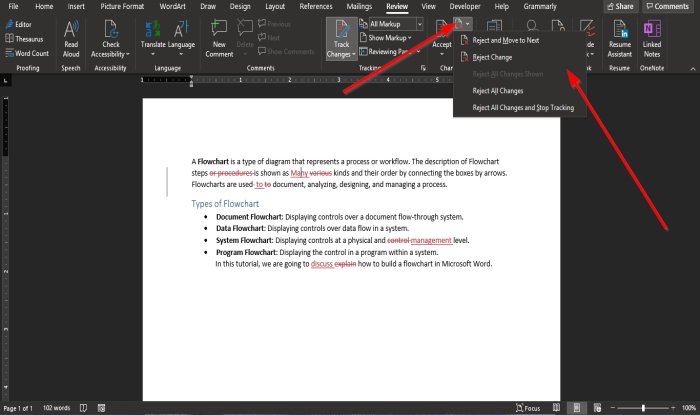Expand the Show Markup menu

coord(386,38)
